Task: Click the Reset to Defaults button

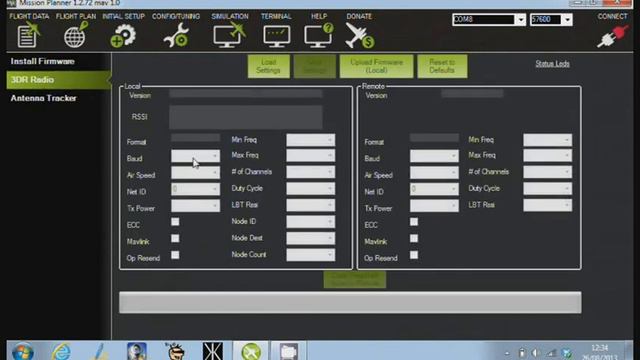Action: (442, 66)
